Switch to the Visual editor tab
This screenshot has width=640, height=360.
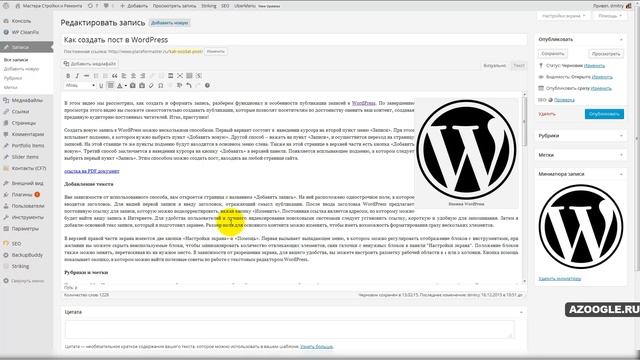pyautogui.click(x=495, y=65)
